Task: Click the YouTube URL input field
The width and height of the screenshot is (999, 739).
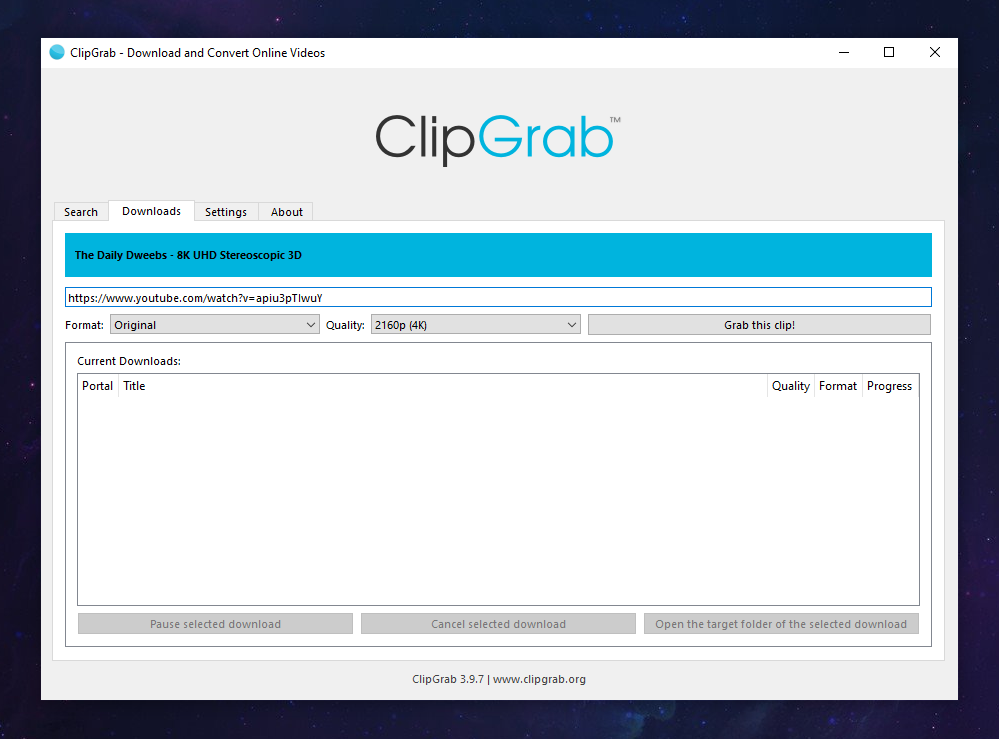Action: tap(498, 298)
